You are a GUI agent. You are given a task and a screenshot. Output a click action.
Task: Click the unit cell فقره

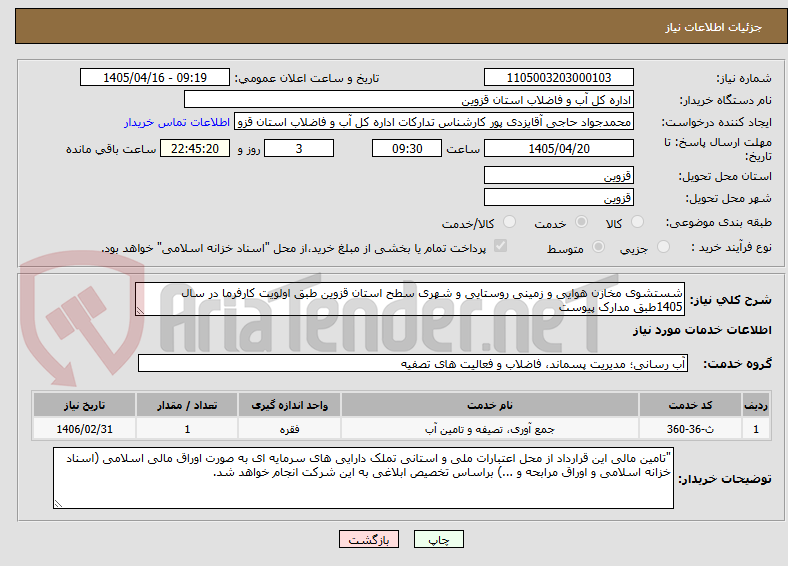click(x=289, y=429)
